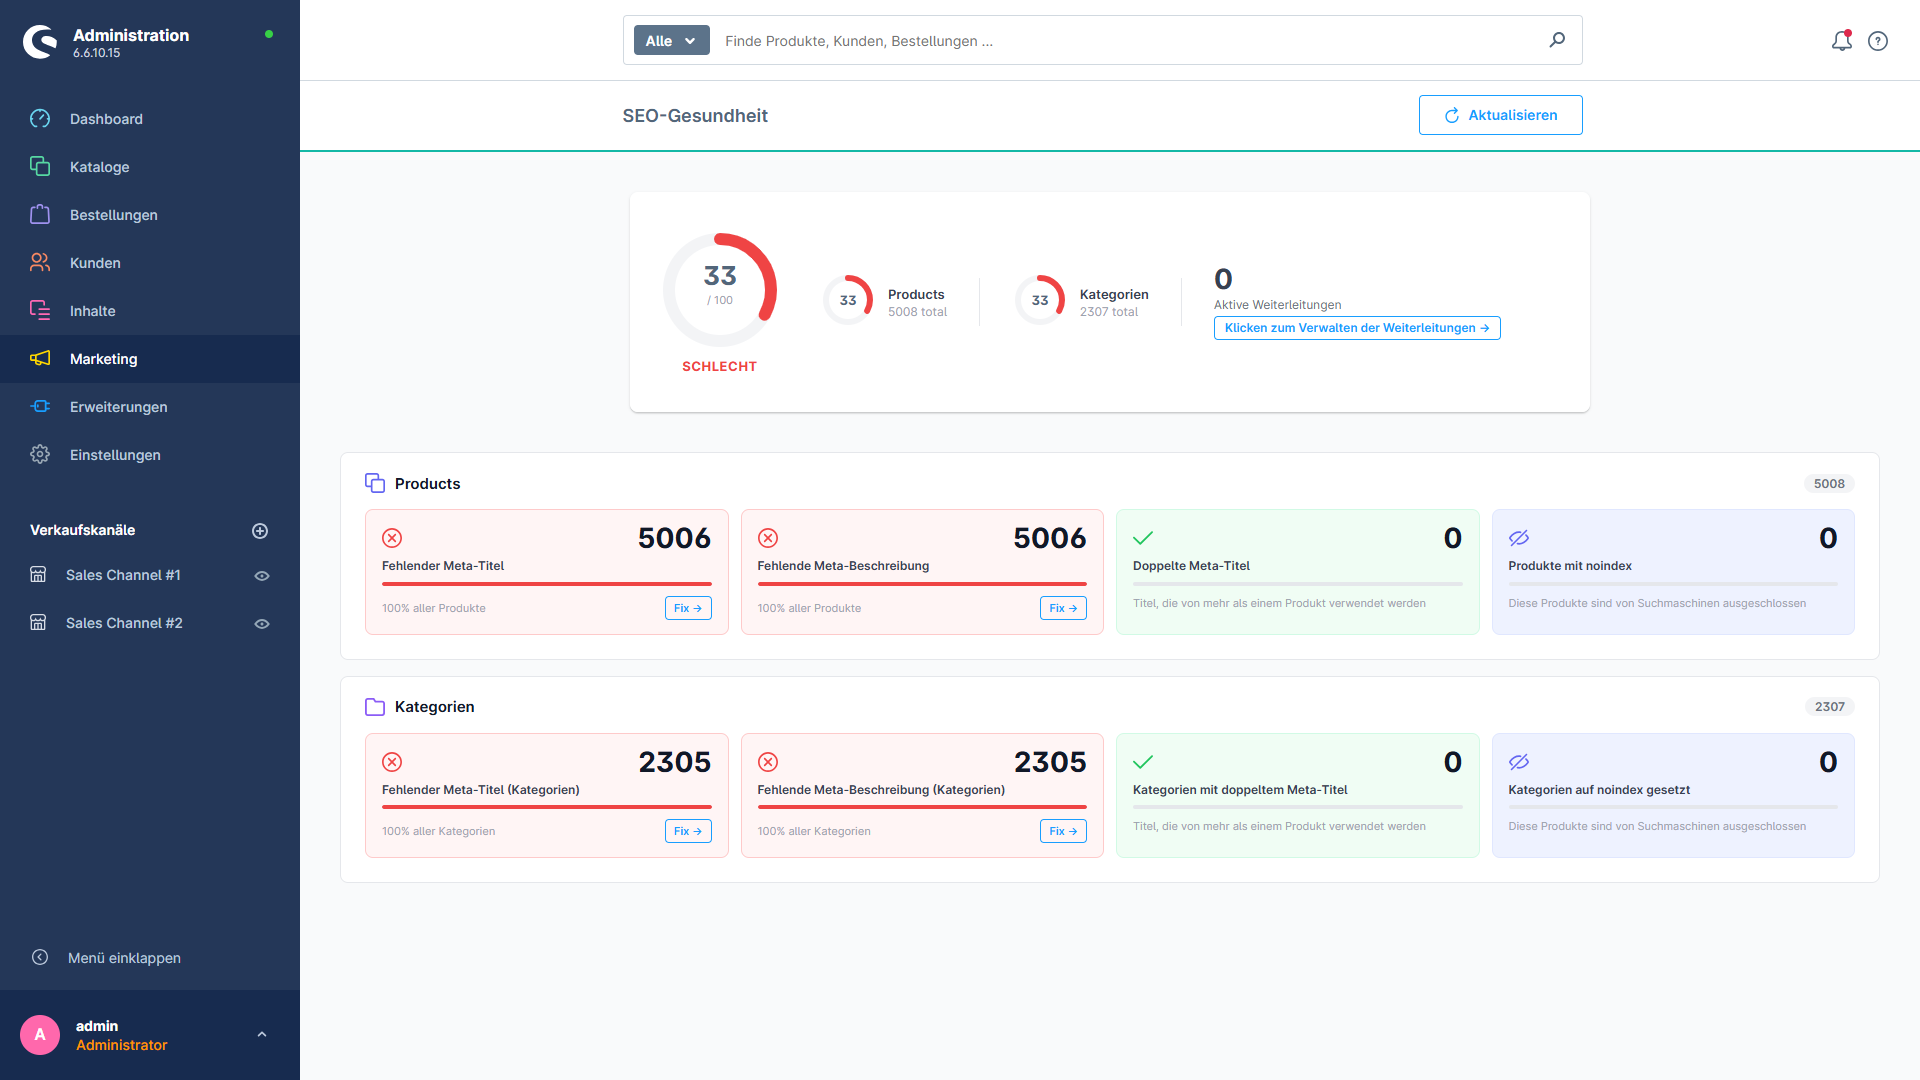
Task: Click the search magnifier icon
Action: click(1557, 40)
